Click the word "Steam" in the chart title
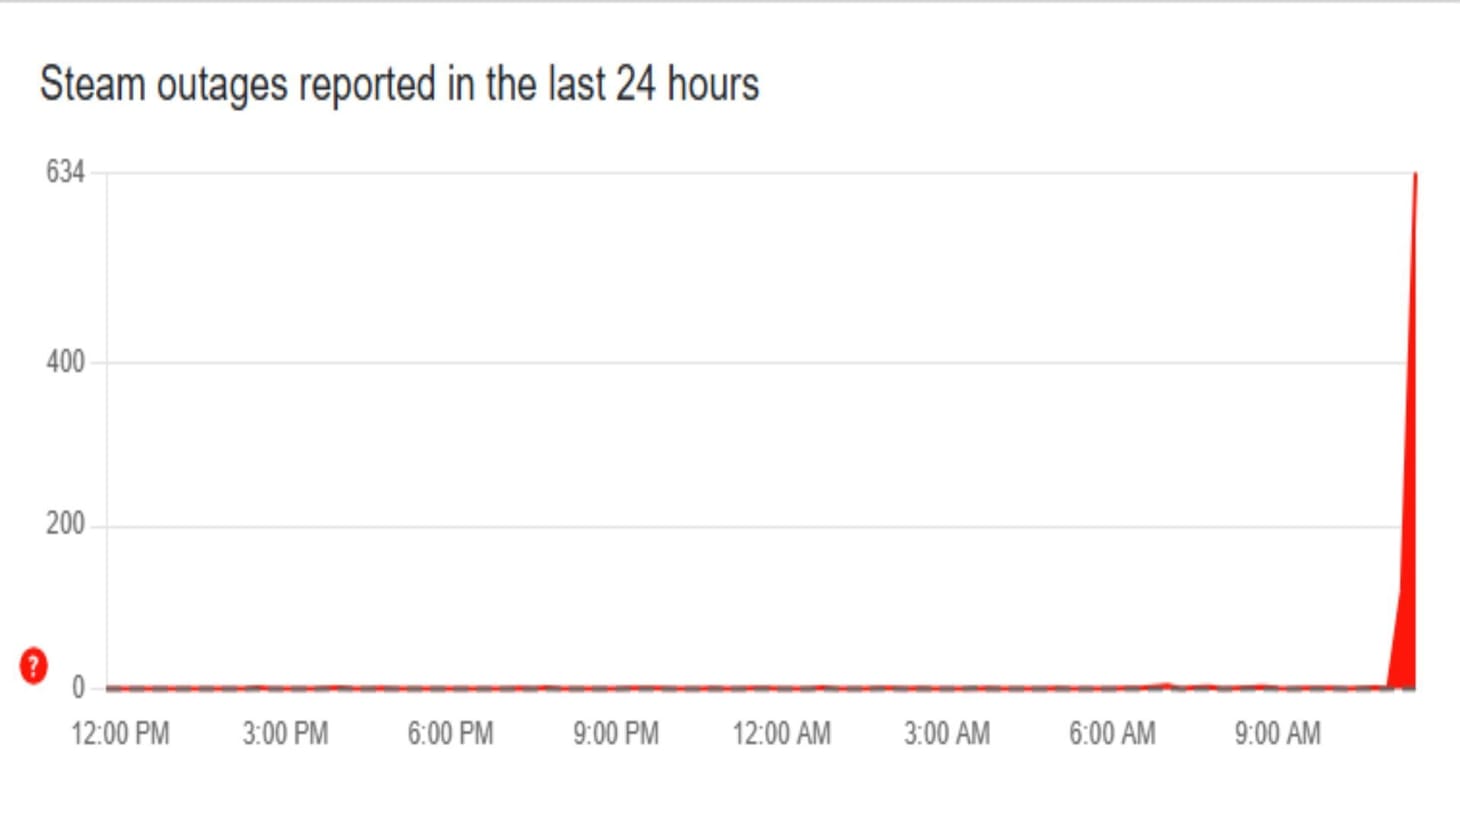Image resolution: width=1460 pixels, height=821 pixels. [x=93, y=84]
